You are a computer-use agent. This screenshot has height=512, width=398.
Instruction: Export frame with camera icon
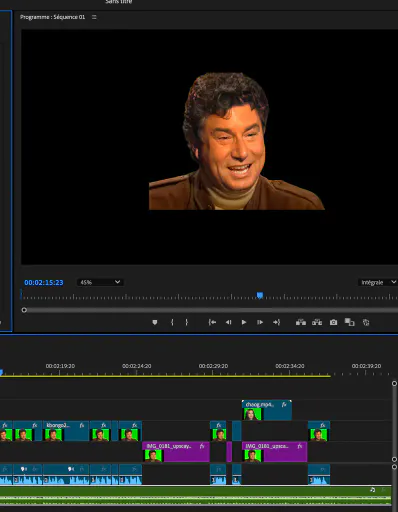333,322
